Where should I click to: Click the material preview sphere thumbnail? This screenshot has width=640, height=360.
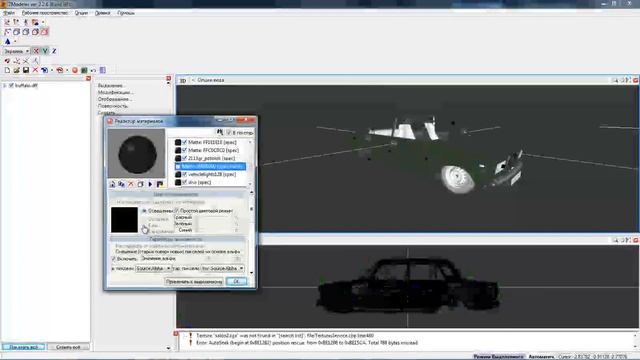[136, 154]
